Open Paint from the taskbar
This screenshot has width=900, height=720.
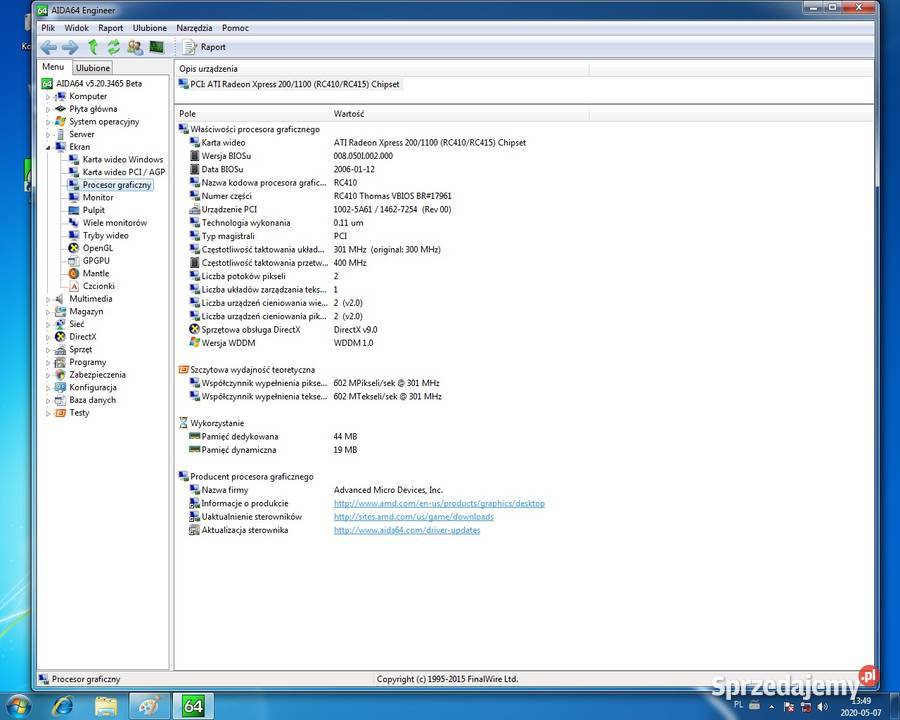pos(149,706)
